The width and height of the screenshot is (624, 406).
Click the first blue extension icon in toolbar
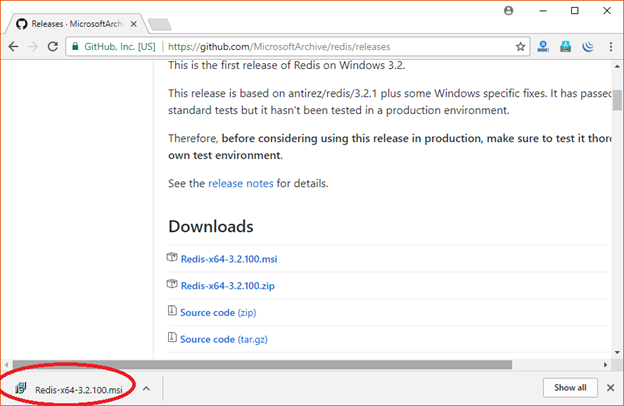coord(544,46)
